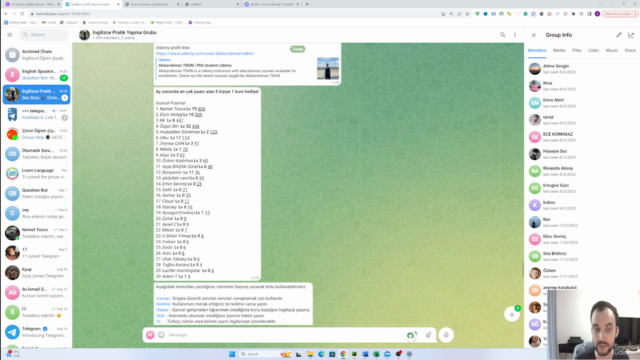Image resolution: width=640 pixels, height=360 pixels.
Task: Switch to the Files tab
Action: coord(576,51)
